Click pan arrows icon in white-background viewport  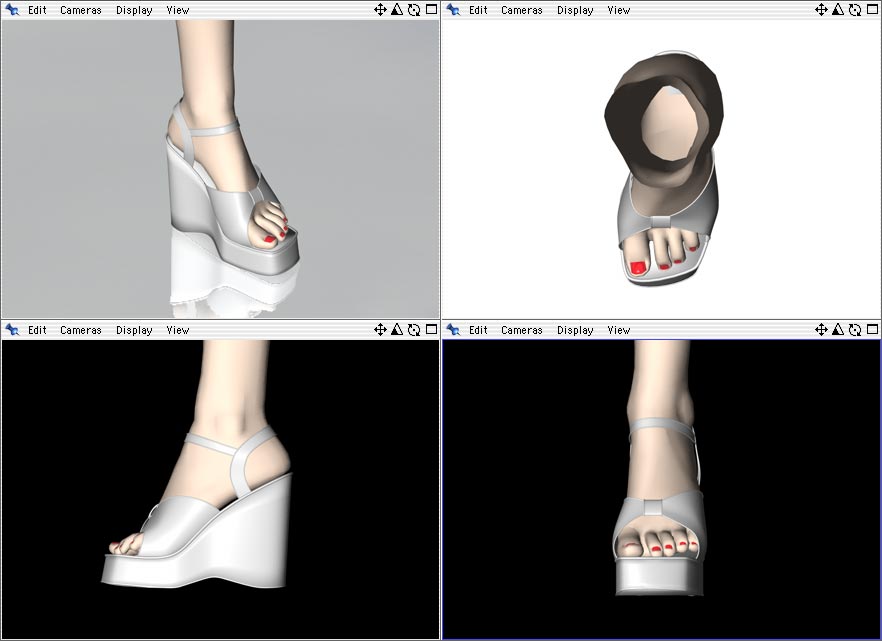pos(821,10)
